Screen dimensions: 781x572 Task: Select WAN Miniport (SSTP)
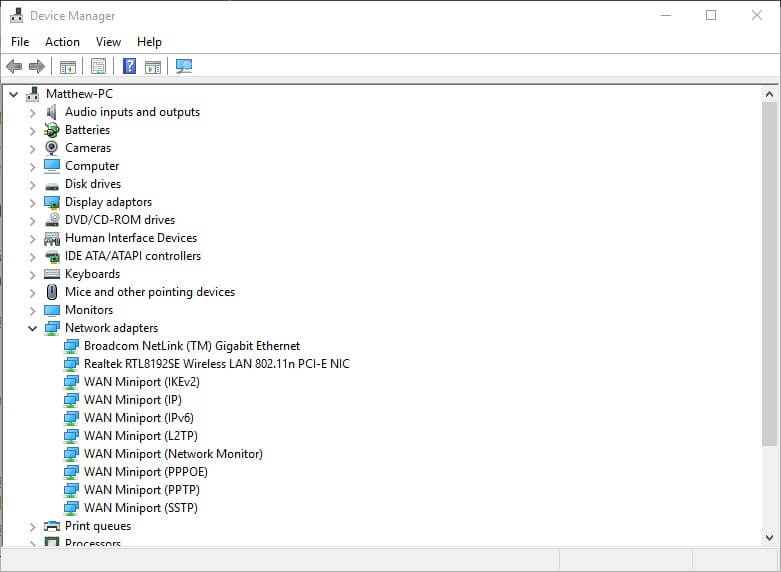pyautogui.click(x=141, y=507)
